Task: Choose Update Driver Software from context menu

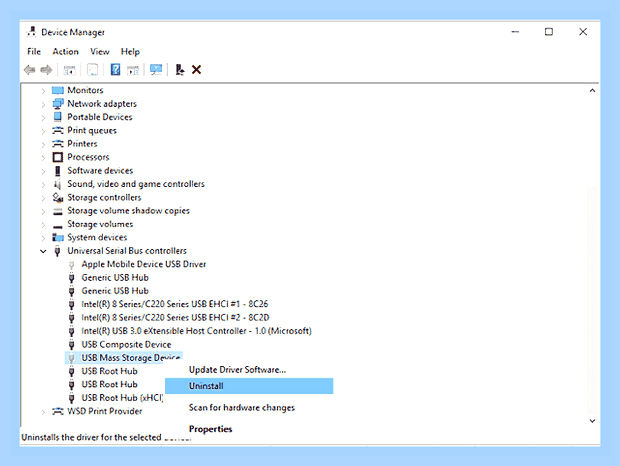Action: (x=237, y=370)
